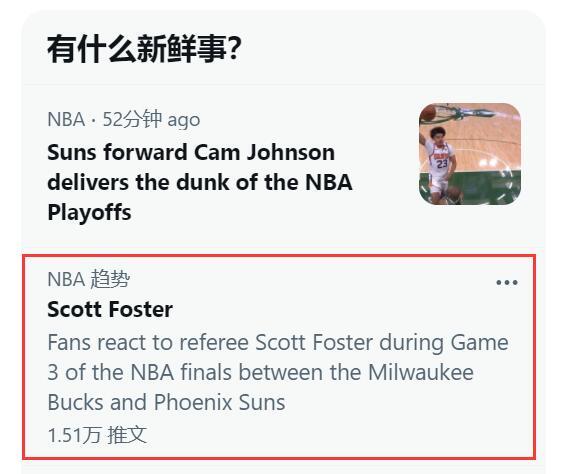Viewport: 567px width, 474px height.
Task: Click the 'NBA' source label above the dunk story
Action: pos(66,119)
